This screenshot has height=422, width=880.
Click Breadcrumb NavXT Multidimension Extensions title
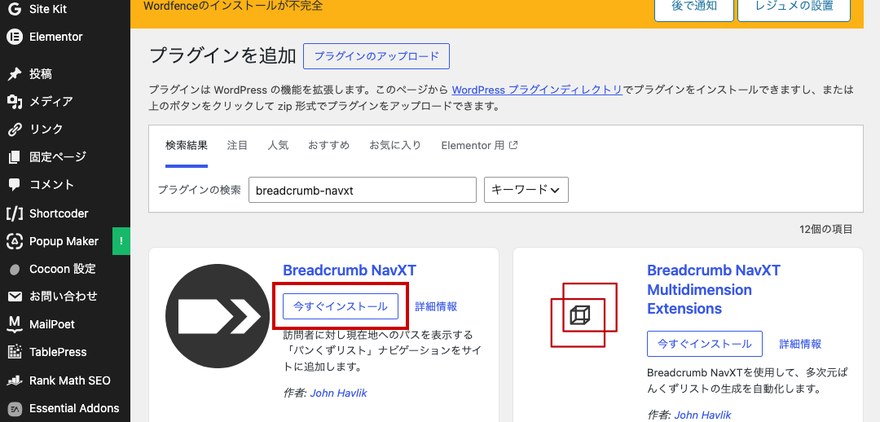click(713, 290)
